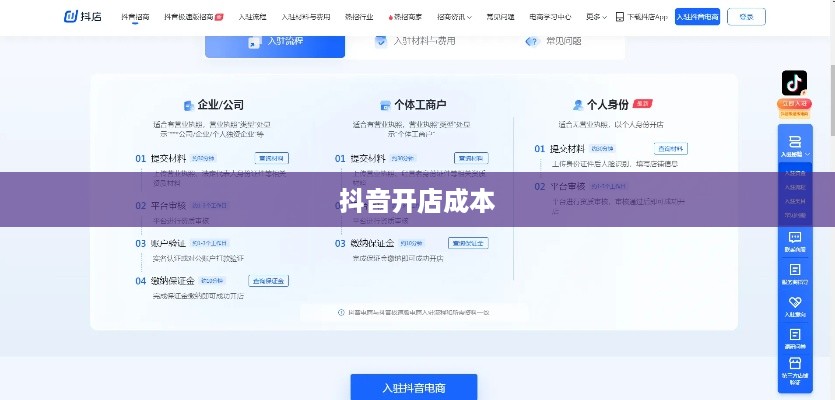Click the heart handshake sidebar icon

(795, 303)
